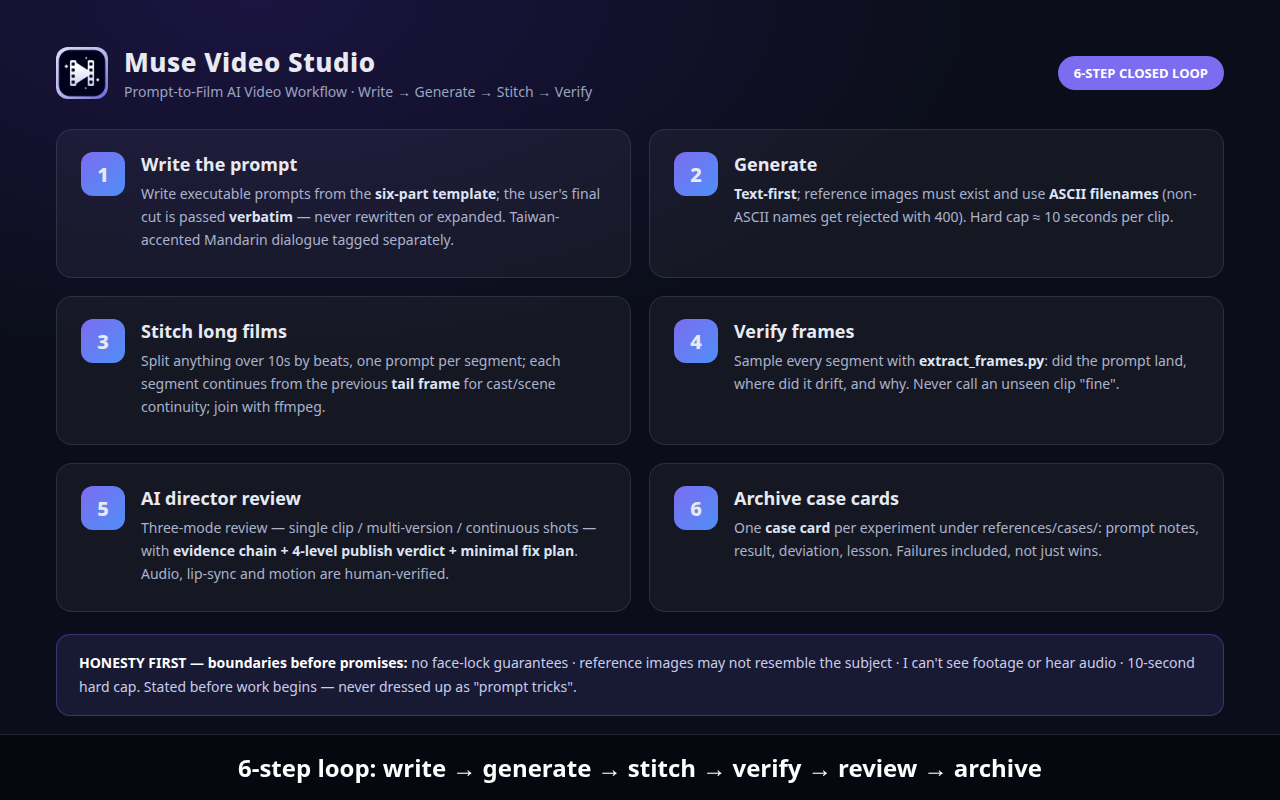Click the bold verbatim word
Image resolution: width=1280 pixels, height=800 pixels.
click(x=260, y=217)
